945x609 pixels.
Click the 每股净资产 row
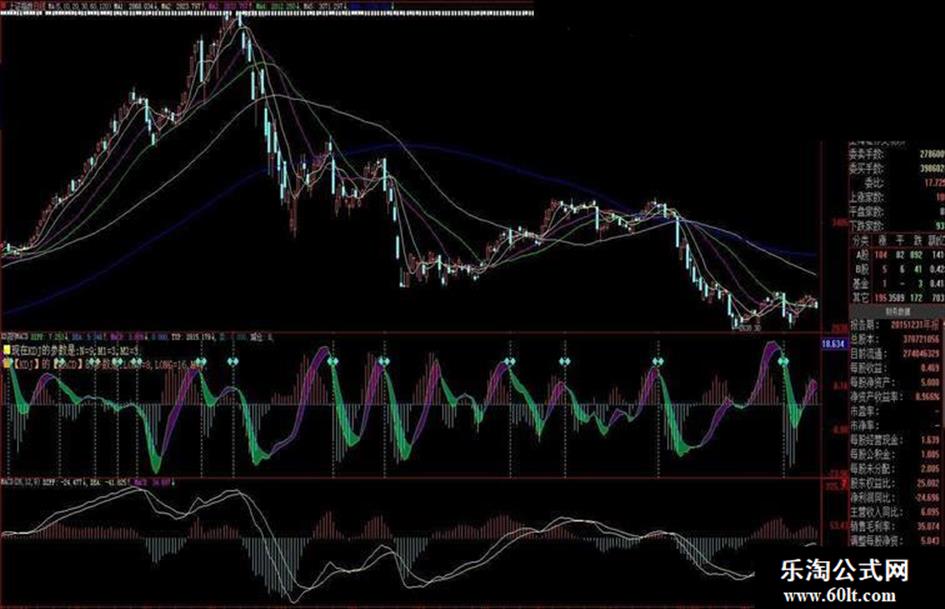pyautogui.click(x=897, y=382)
